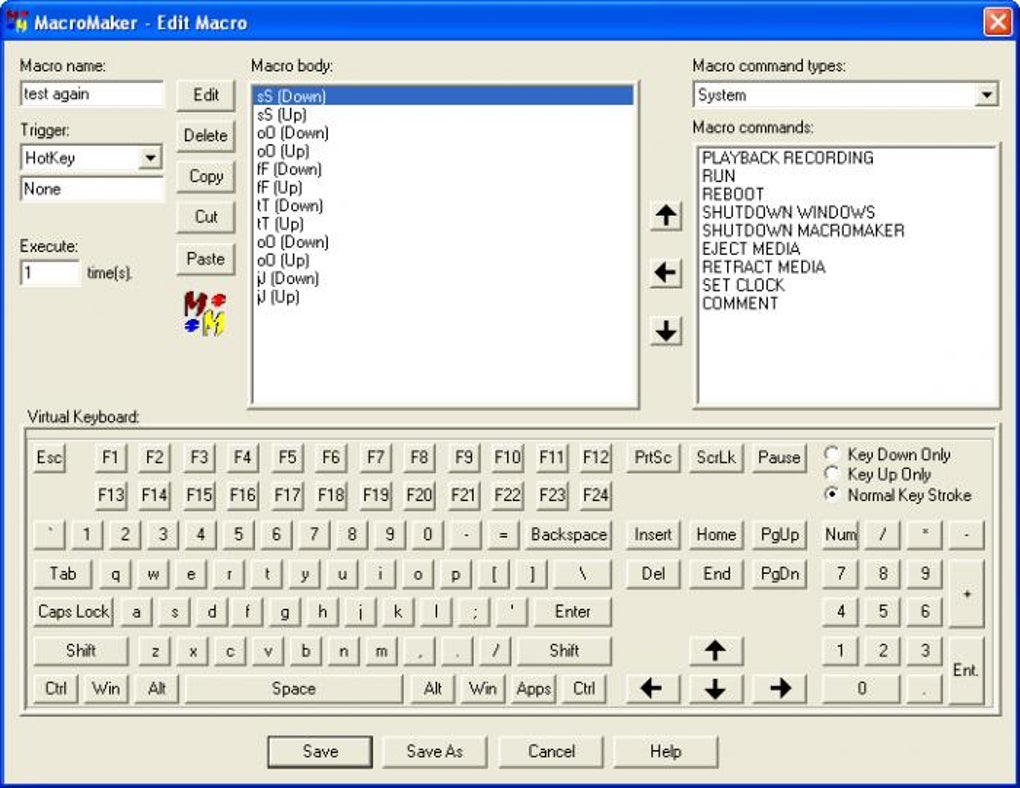1020x788 pixels.
Task: Click the hotkey field showing None
Action: point(92,189)
